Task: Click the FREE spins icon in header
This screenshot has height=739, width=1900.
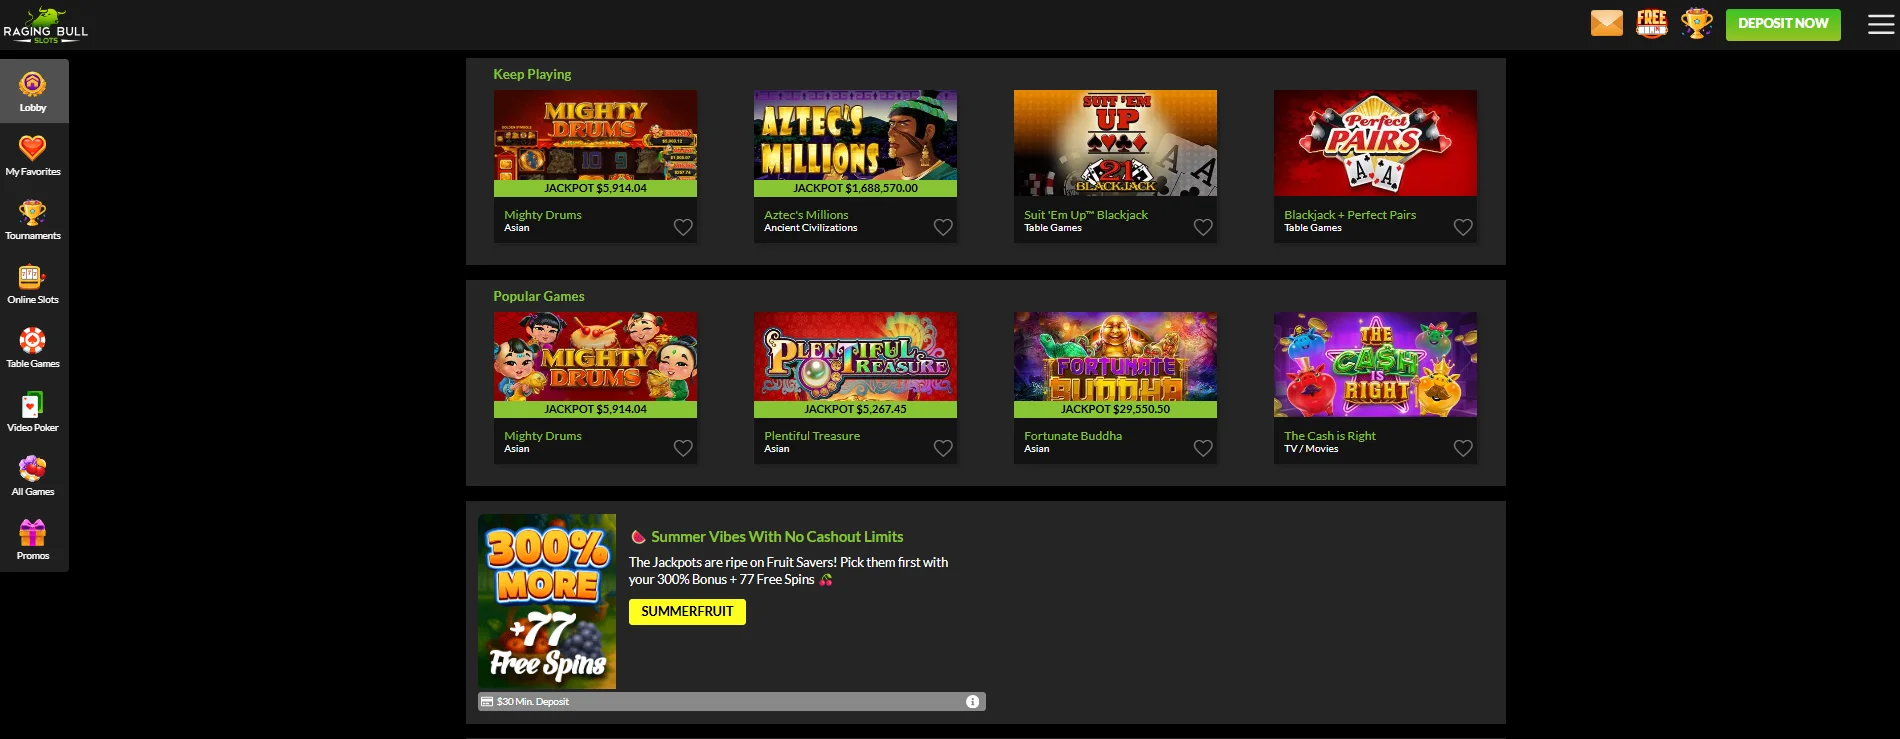Action: (x=1651, y=23)
